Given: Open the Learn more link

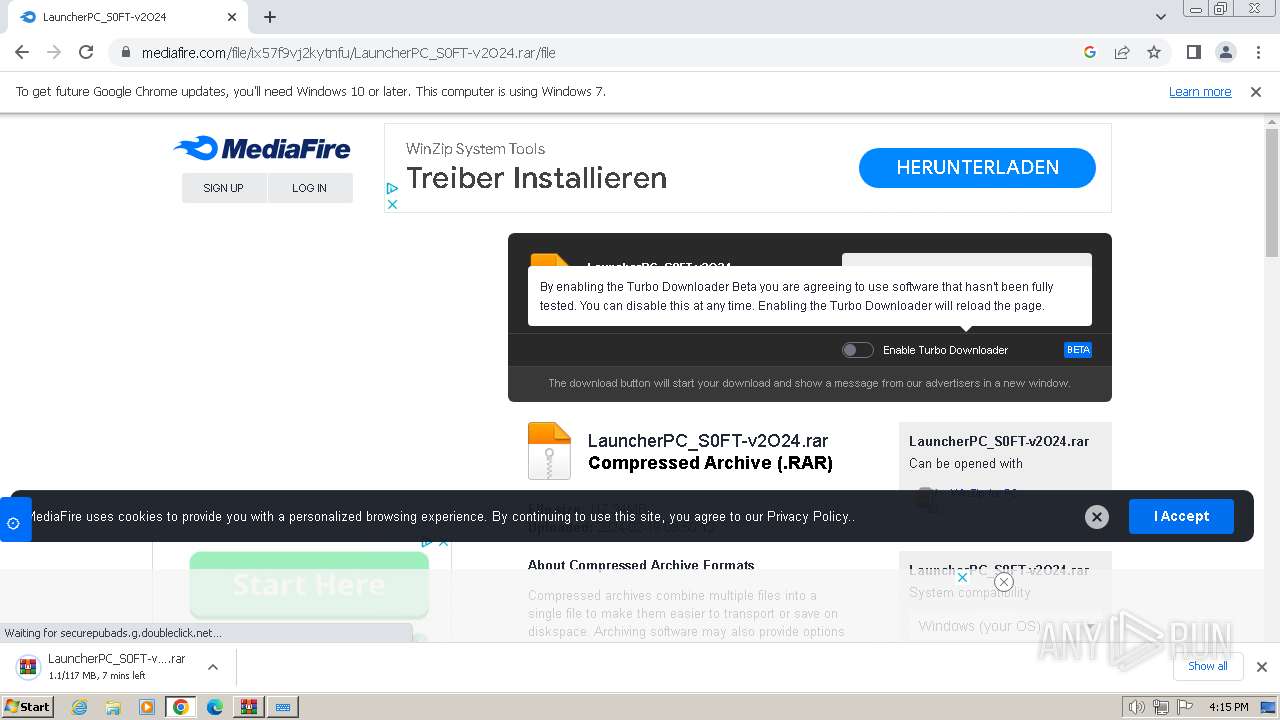Looking at the screenshot, I should (1200, 91).
